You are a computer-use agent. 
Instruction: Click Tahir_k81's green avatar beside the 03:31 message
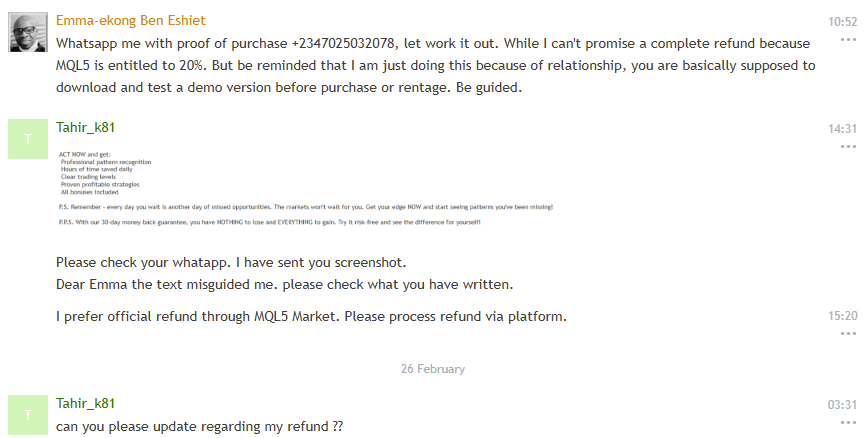(x=27, y=414)
